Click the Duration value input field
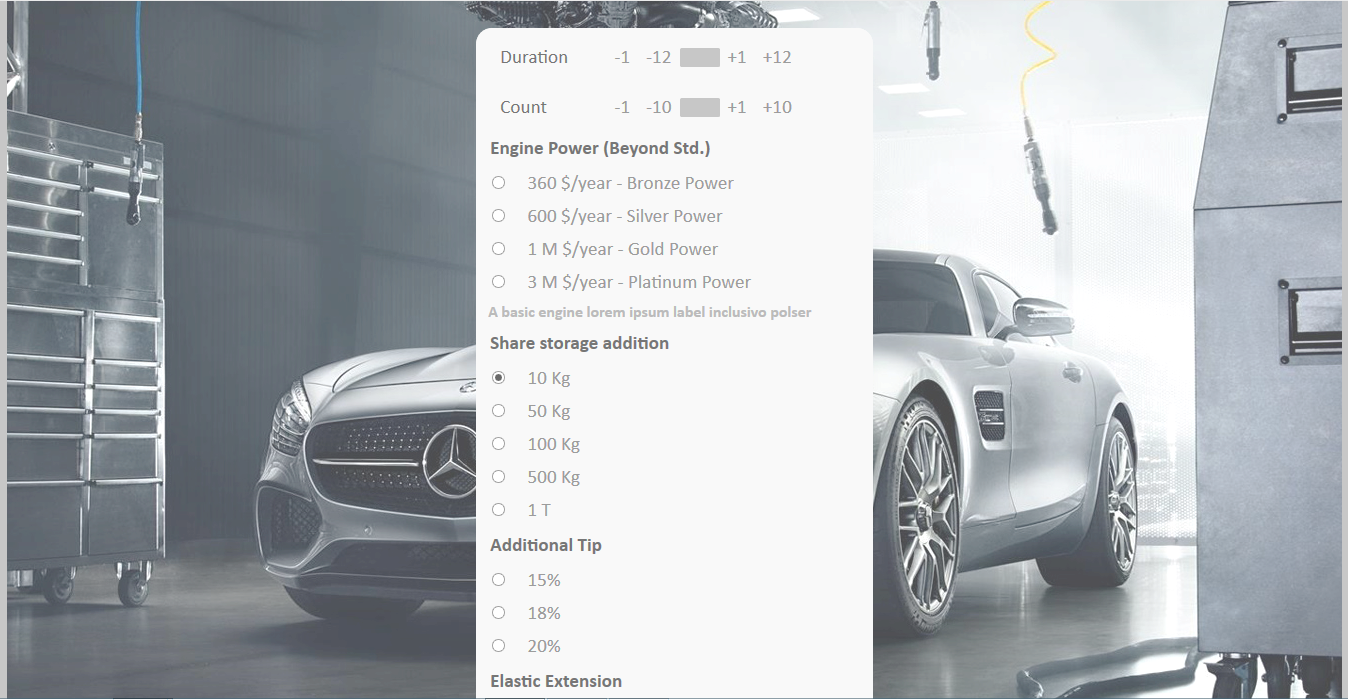Viewport: 1348px width, 700px height. coord(700,57)
